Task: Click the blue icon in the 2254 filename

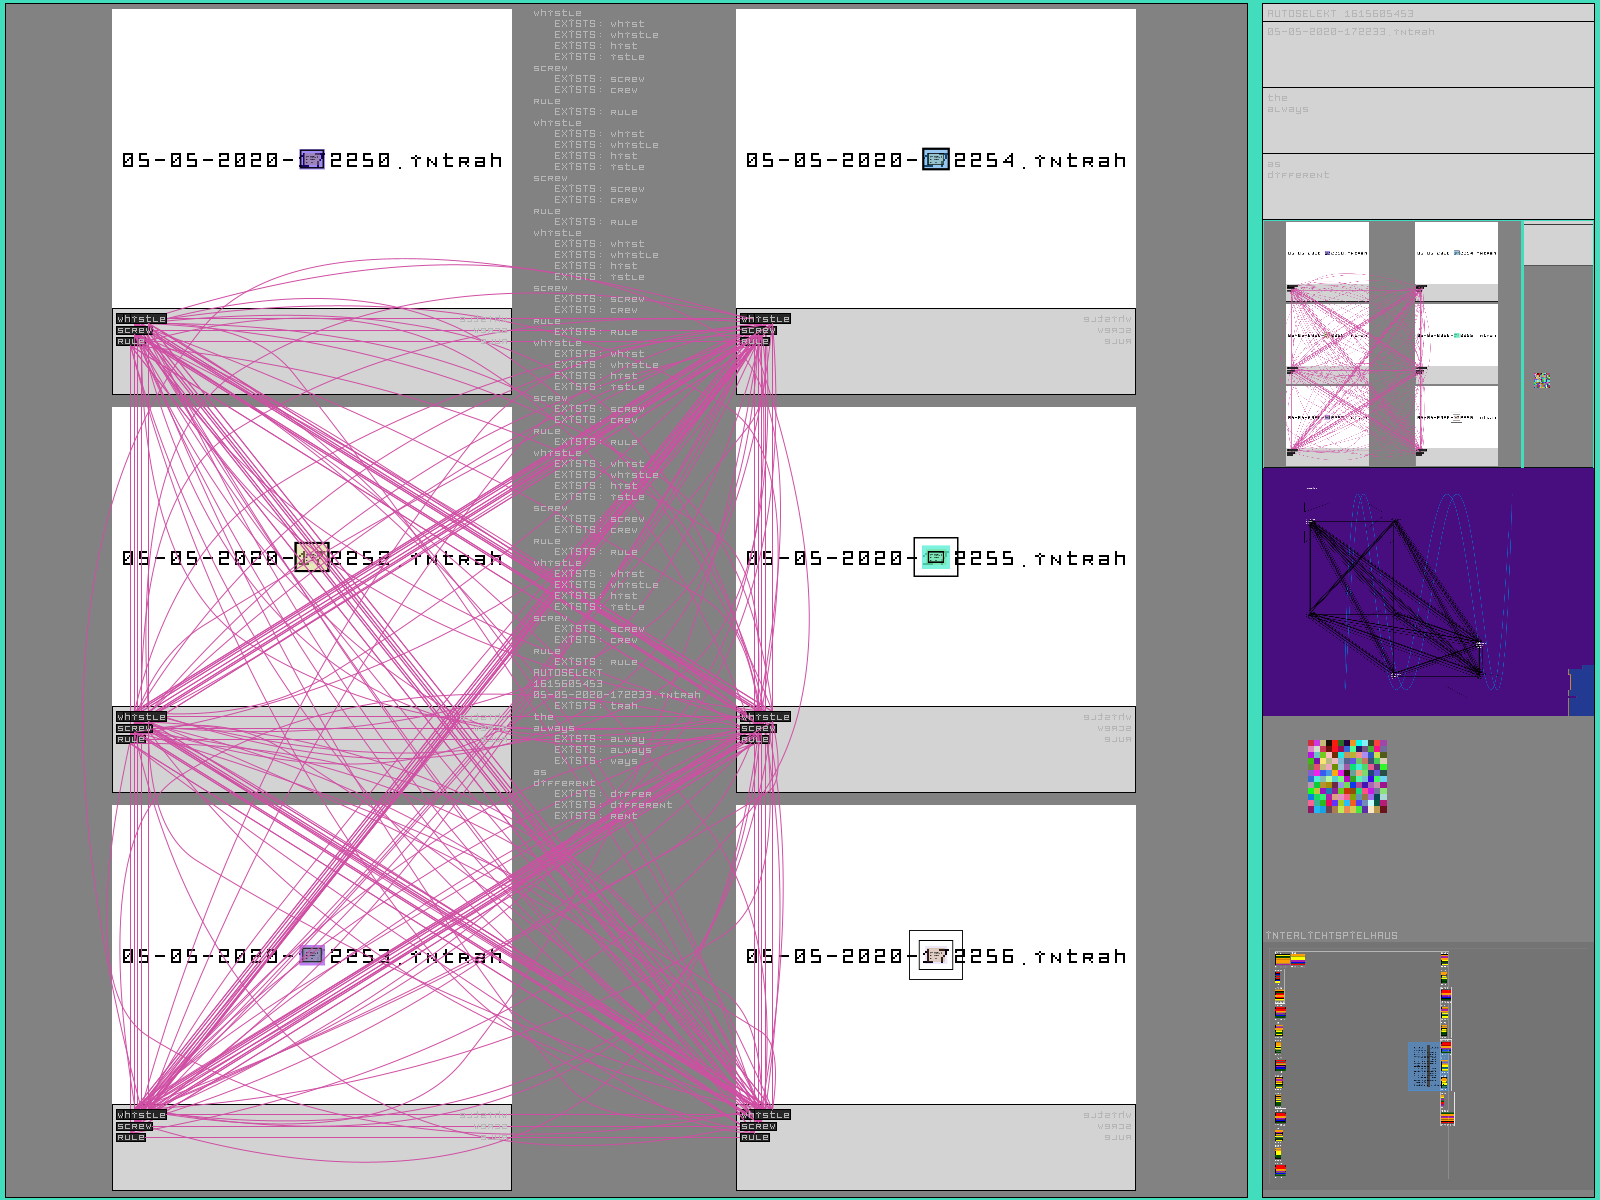Action: (x=935, y=160)
